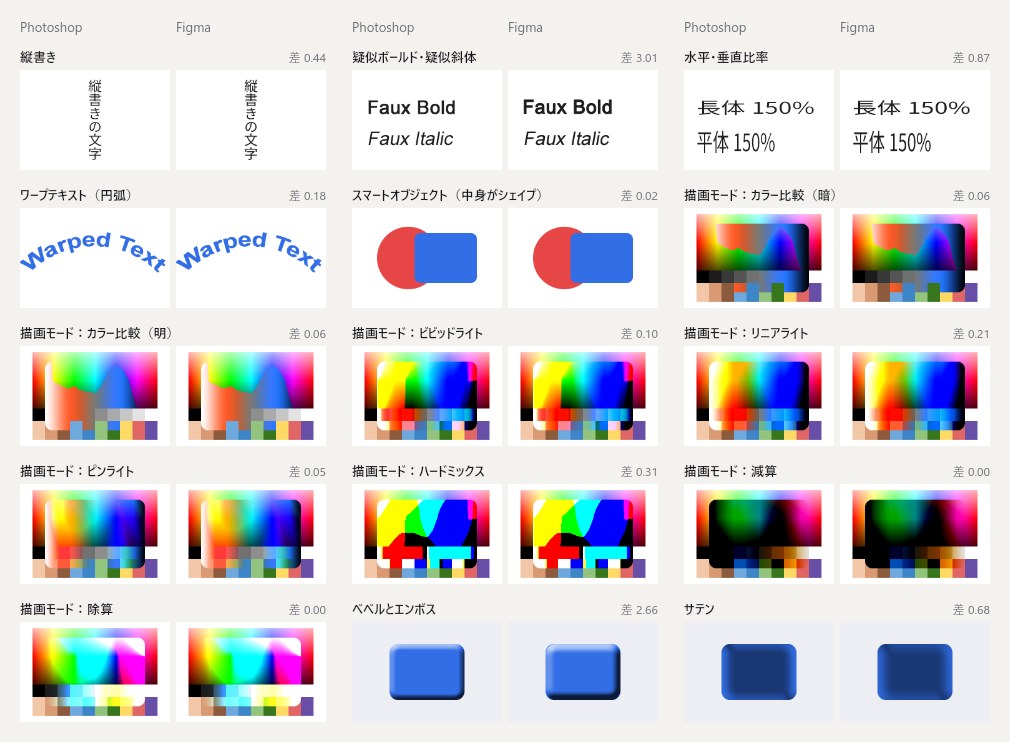Screen dimensions: 1010x742
Task: Click the 差 0.18 difference value
Action: point(307,196)
